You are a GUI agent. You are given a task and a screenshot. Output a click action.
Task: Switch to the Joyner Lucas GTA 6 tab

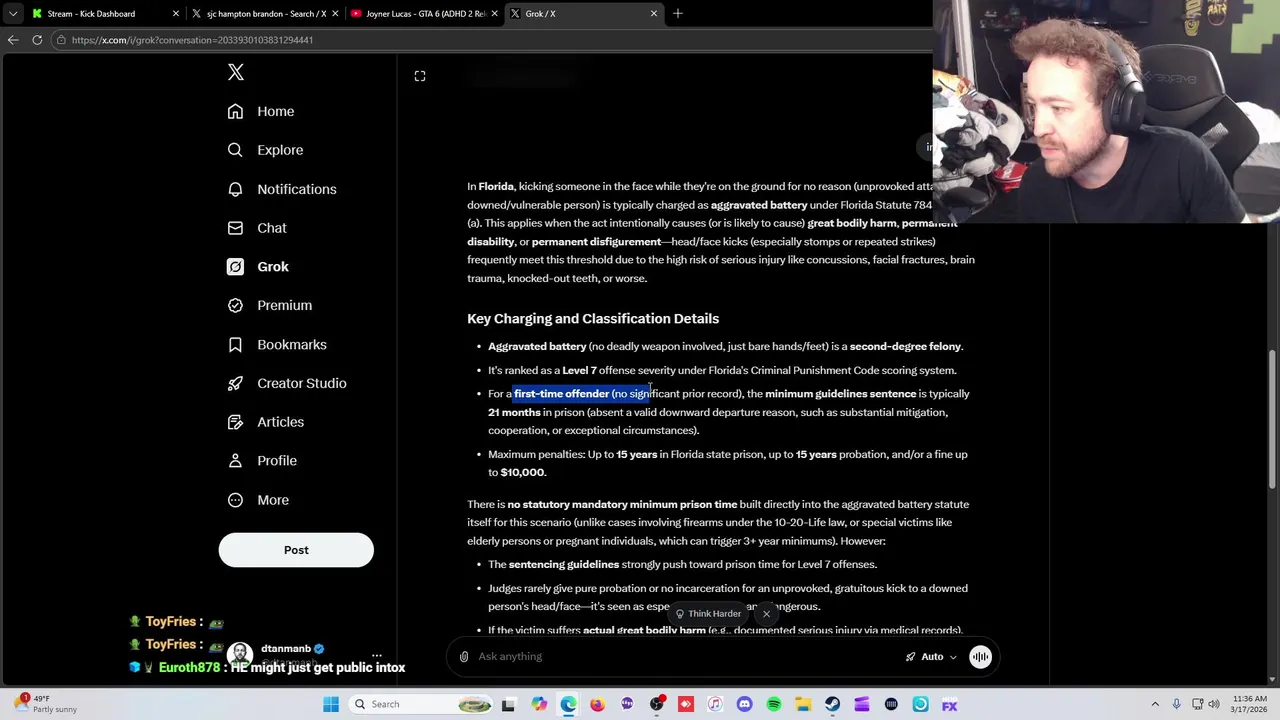424,14
